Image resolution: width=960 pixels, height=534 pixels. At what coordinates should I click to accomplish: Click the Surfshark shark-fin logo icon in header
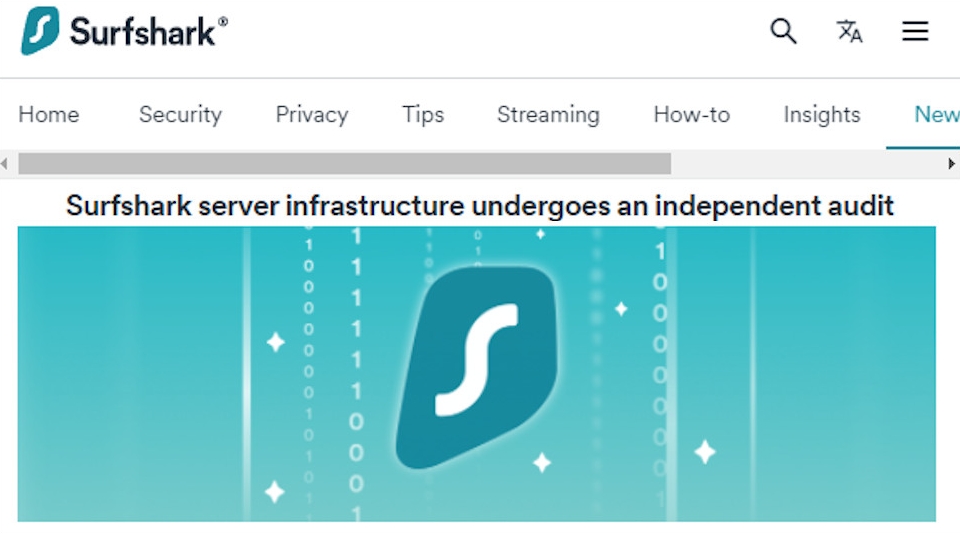[40, 31]
